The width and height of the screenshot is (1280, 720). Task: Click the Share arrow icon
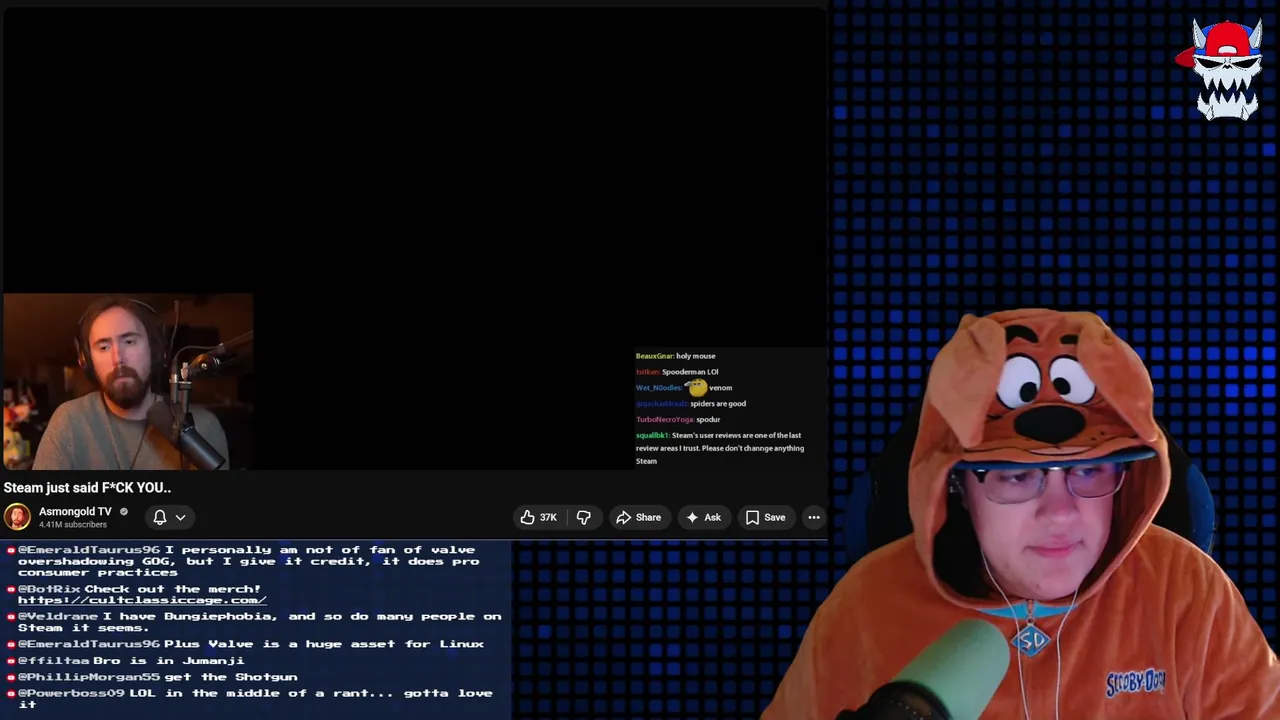coord(623,517)
